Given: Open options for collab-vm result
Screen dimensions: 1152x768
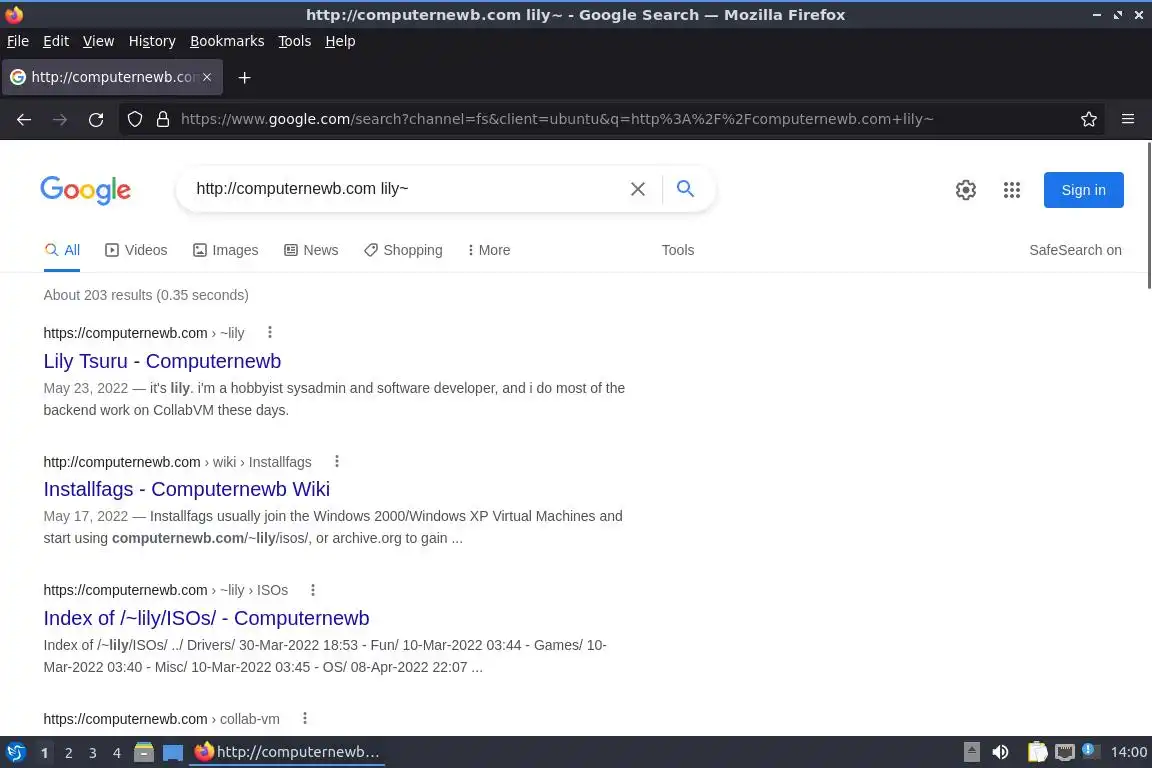Looking at the screenshot, I should (x=305, y=718).
